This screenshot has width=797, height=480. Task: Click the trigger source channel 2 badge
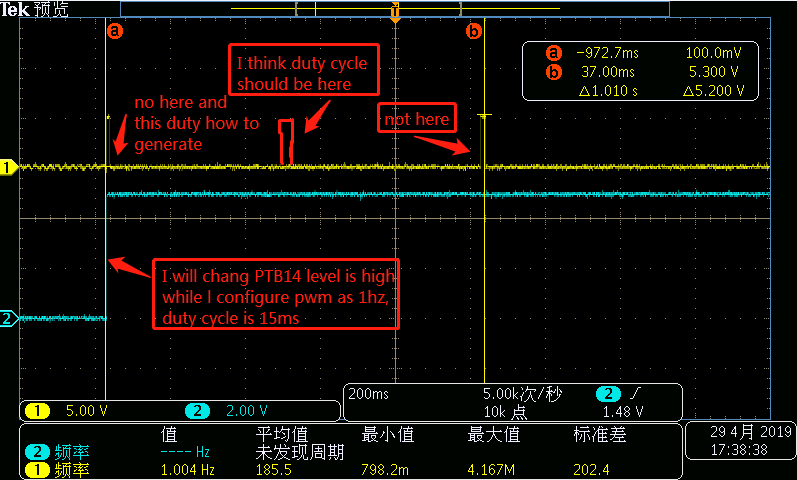[608, 394]
